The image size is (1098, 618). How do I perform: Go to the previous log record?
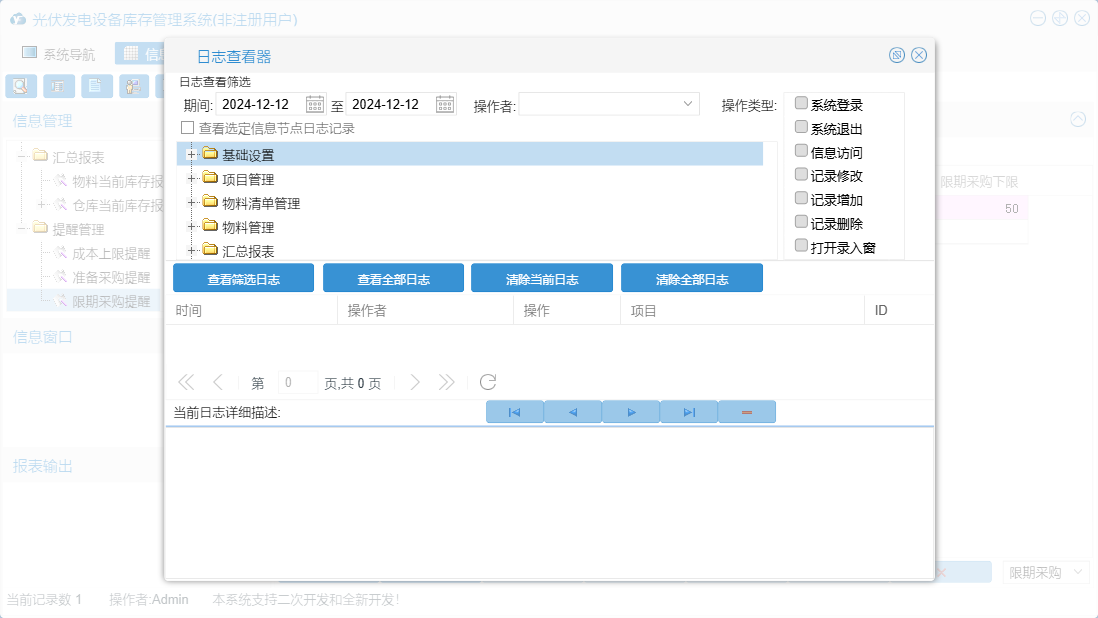pos(573,412)
